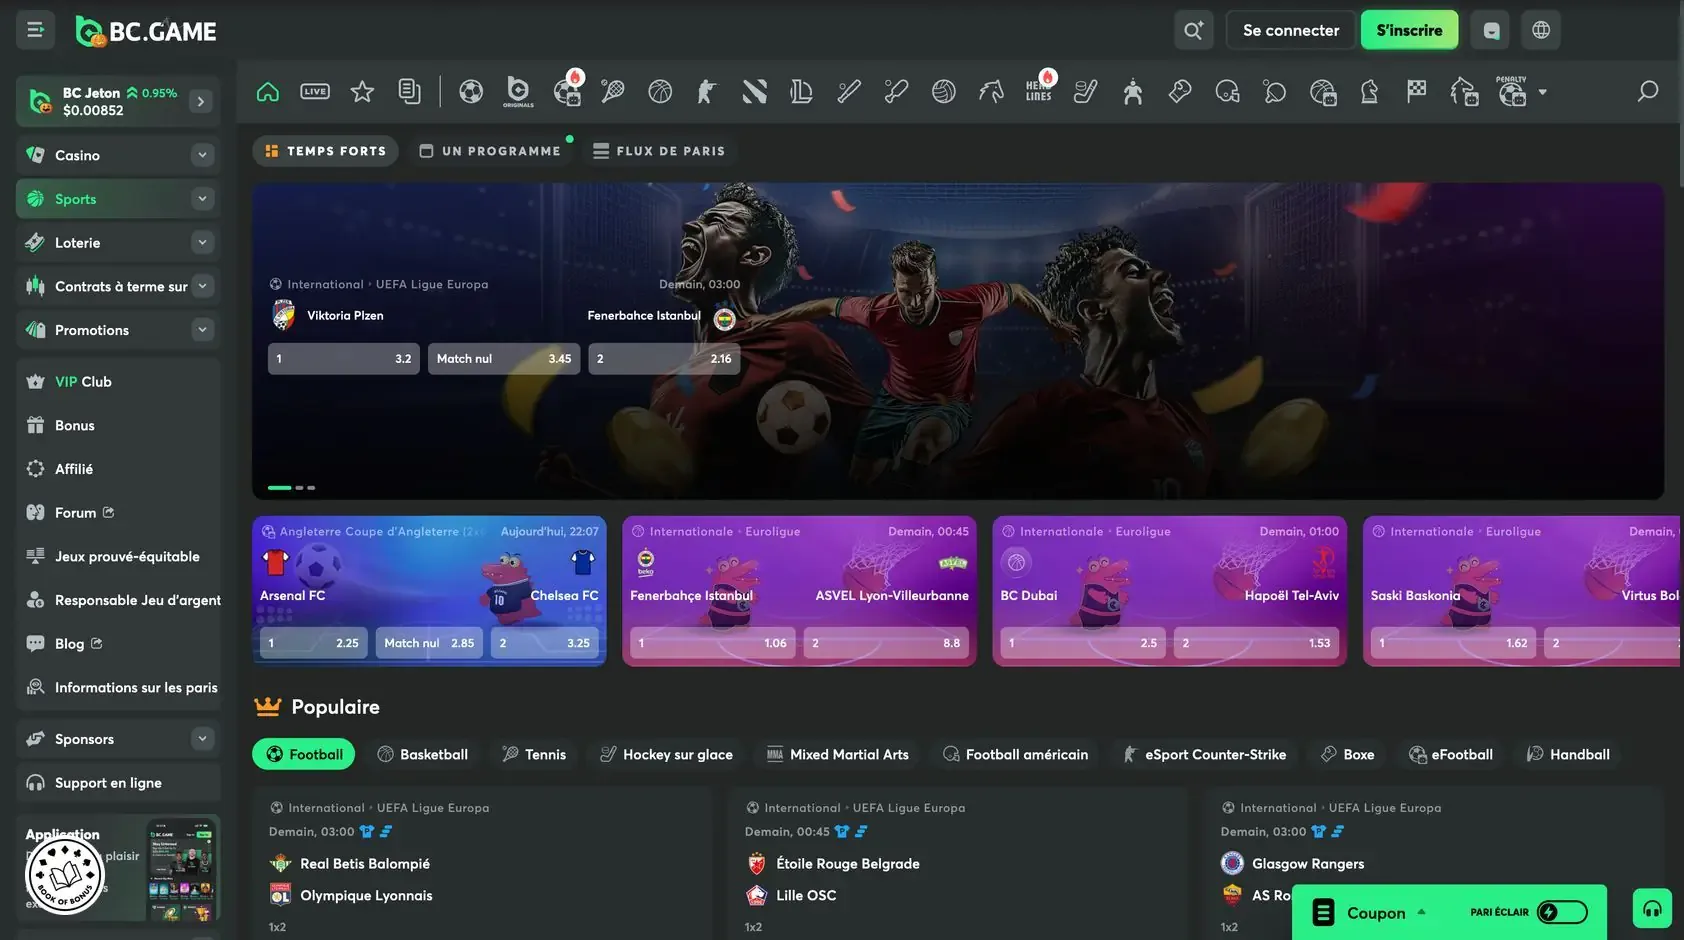
Task: Click the BC.GAME logo
Action: pos(146,31)
